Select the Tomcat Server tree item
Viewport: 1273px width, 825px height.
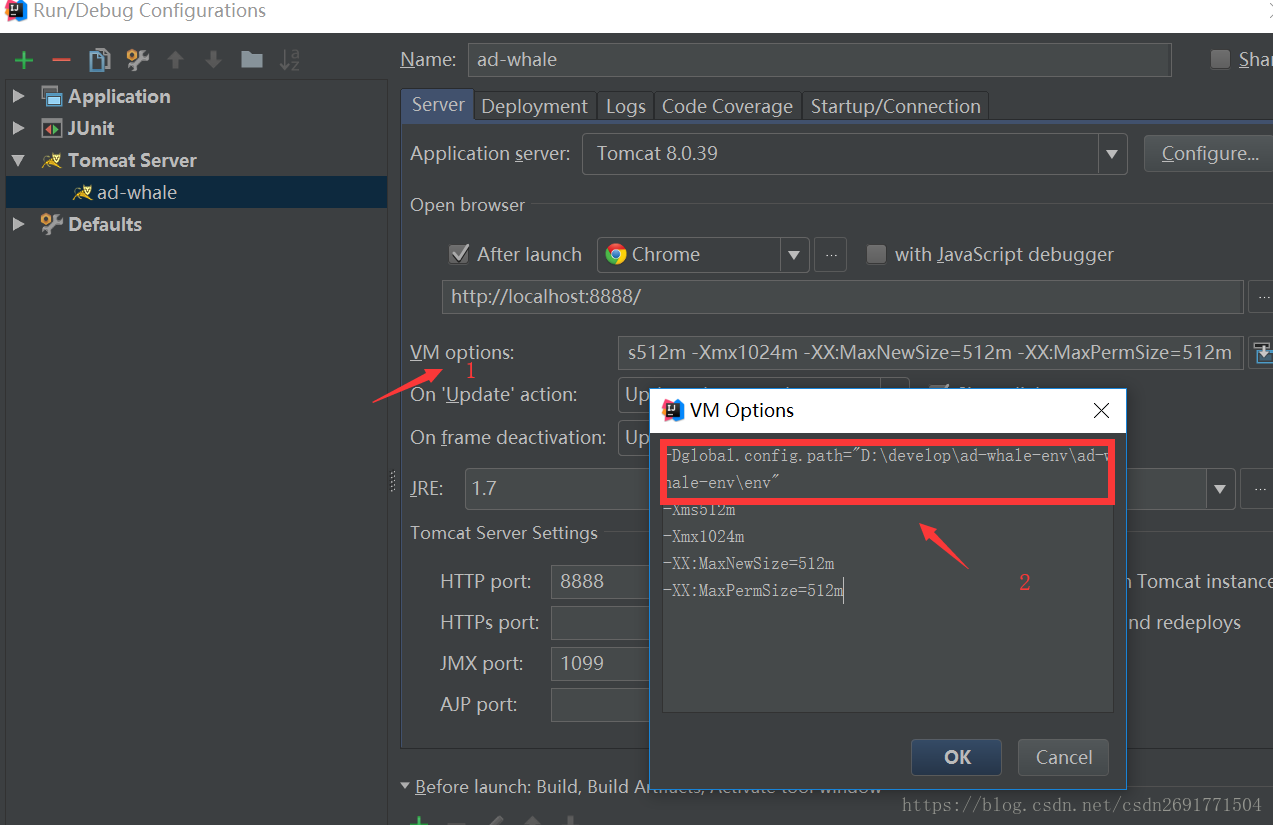pos(132,160)
